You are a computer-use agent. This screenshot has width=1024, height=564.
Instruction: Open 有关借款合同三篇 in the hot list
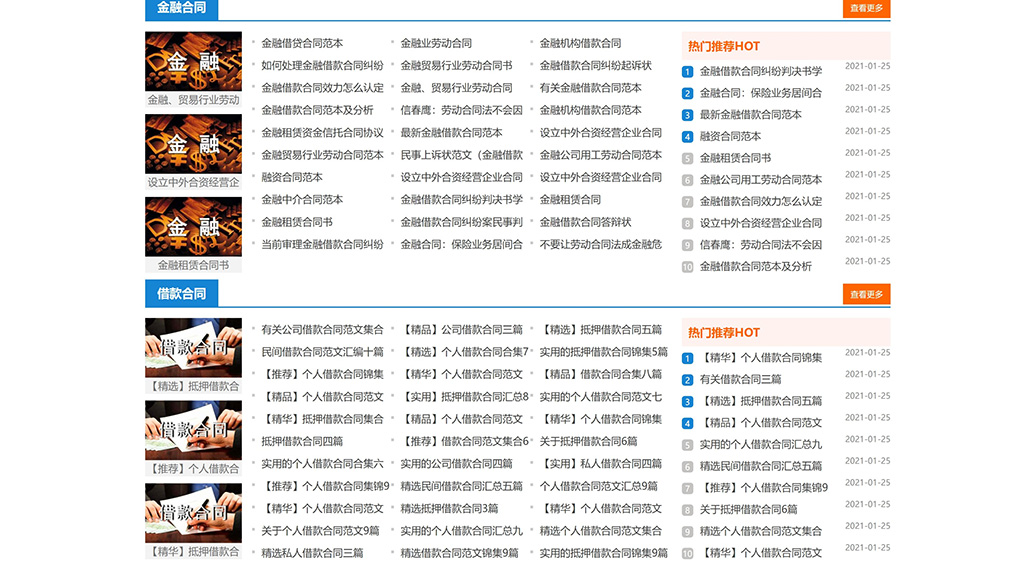pyautogui.click(x=740, y=380)
